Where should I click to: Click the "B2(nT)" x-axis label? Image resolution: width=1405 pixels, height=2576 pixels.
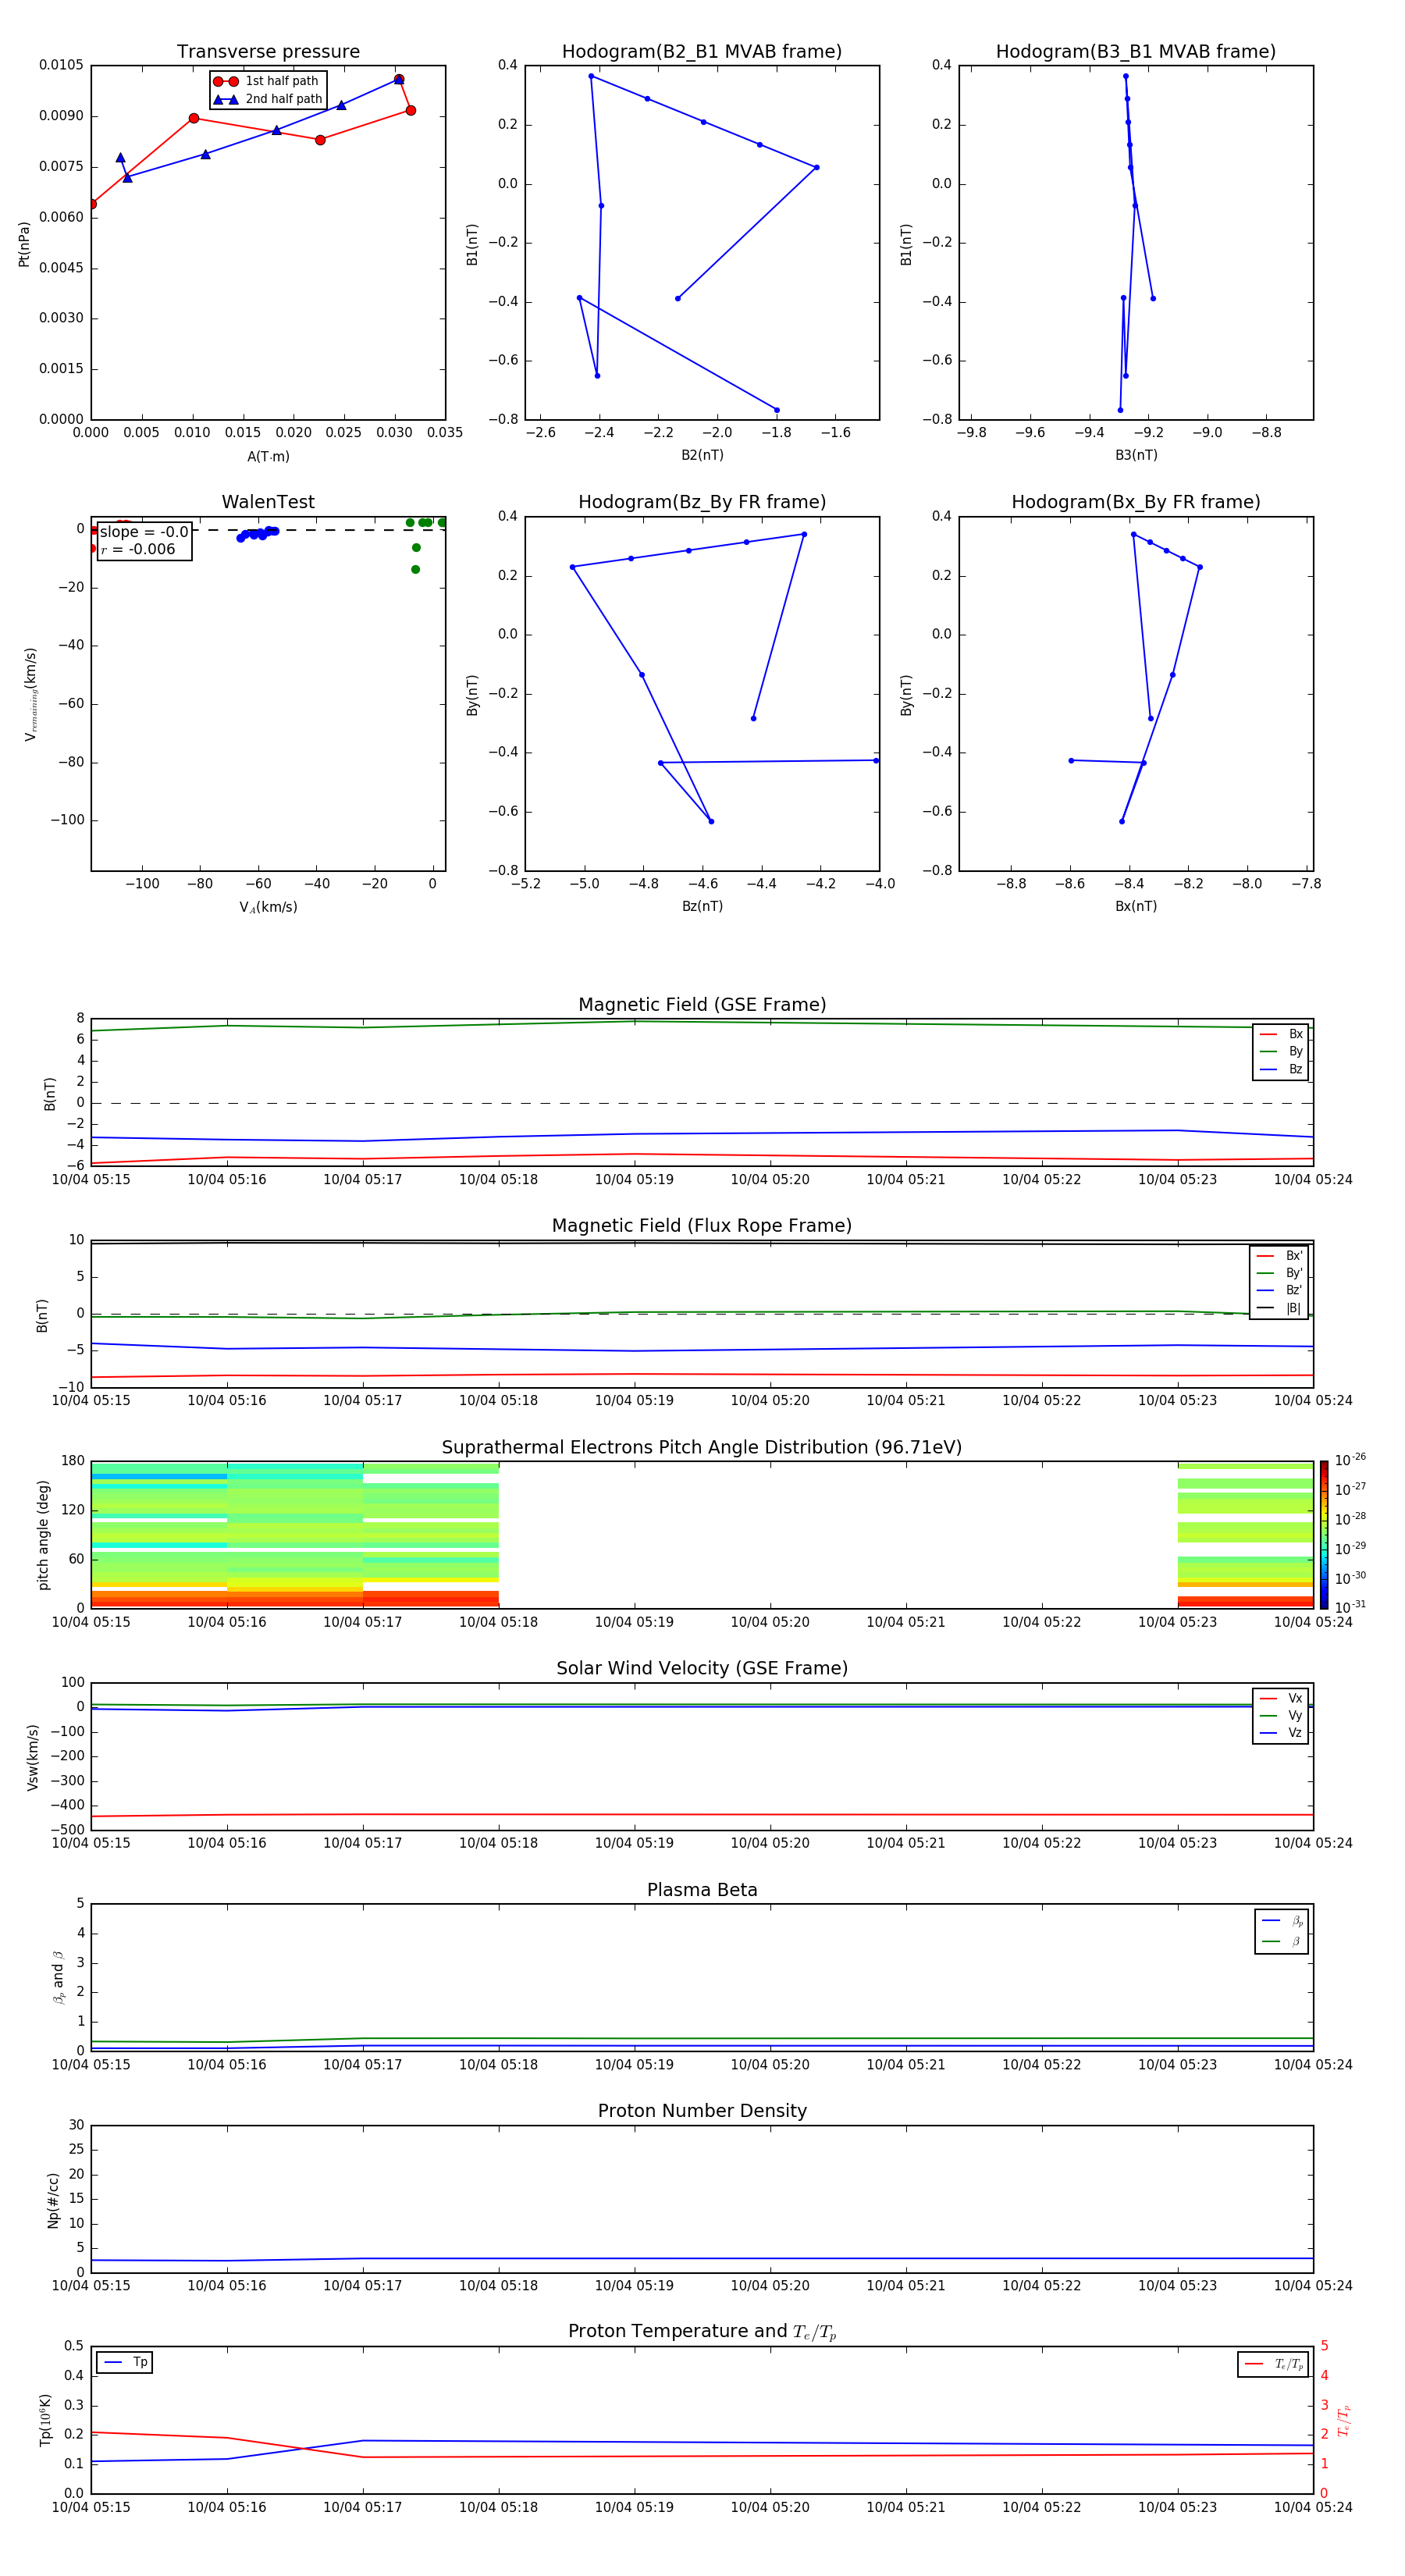pos(702,455)
